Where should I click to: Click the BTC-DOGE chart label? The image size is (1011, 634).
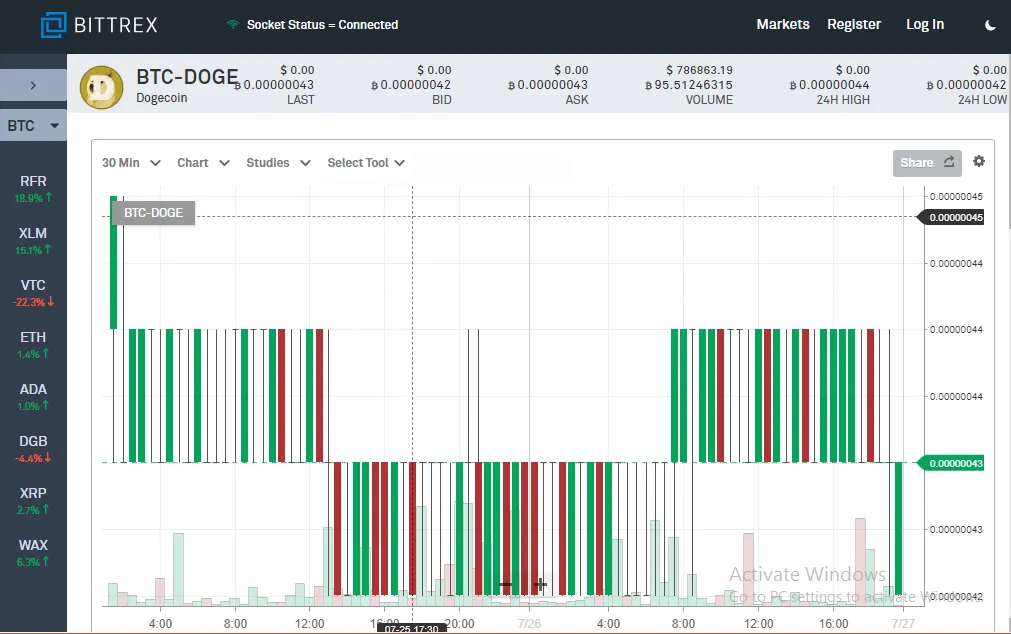click(x=153, y=213)
